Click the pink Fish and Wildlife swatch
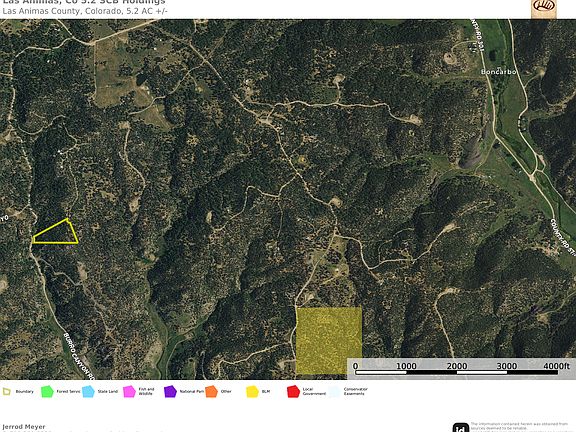Viewport: 576px width, 432px height. pos(129,392)
